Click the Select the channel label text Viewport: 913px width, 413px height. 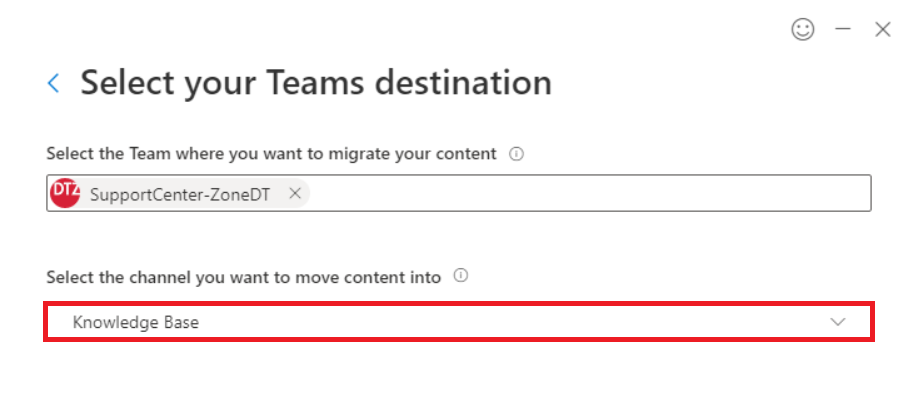(243, 277)
